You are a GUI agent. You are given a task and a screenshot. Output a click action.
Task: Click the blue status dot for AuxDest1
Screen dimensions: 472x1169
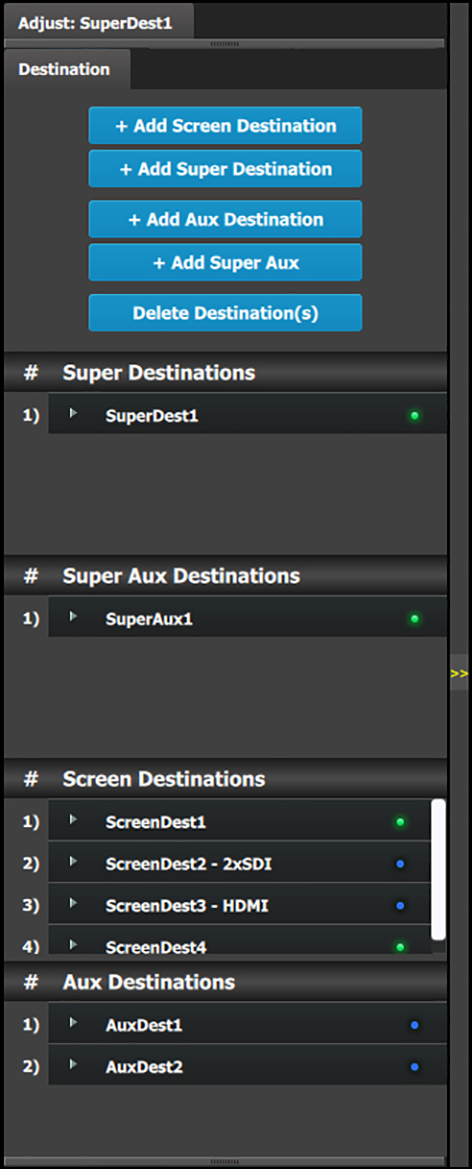point(415,1025)
